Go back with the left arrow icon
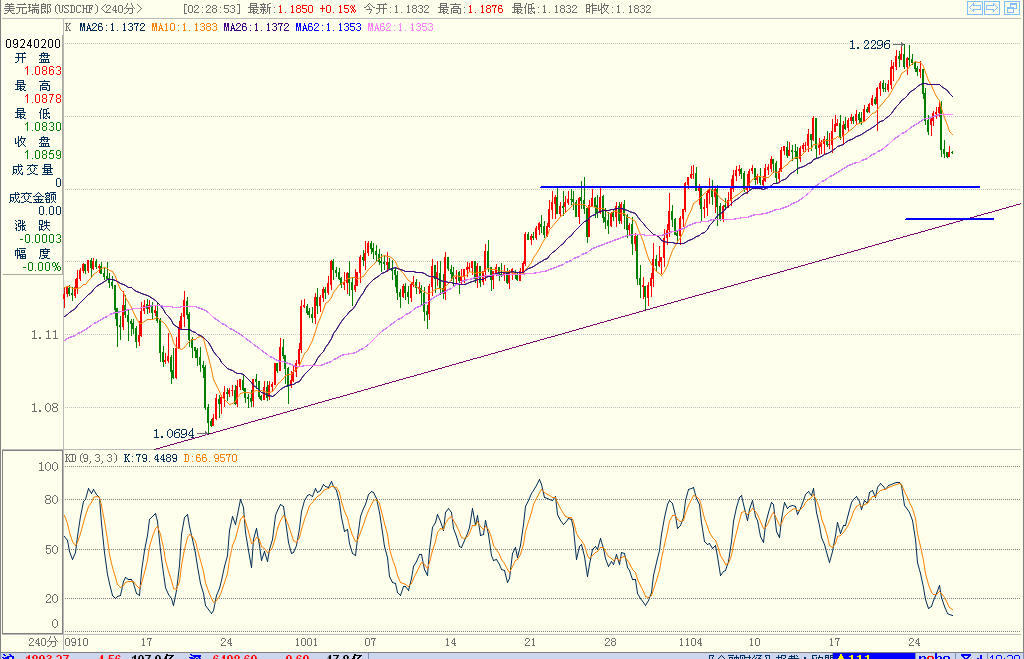The height and width of the screenshot is (659, 1024). [974, 8]
